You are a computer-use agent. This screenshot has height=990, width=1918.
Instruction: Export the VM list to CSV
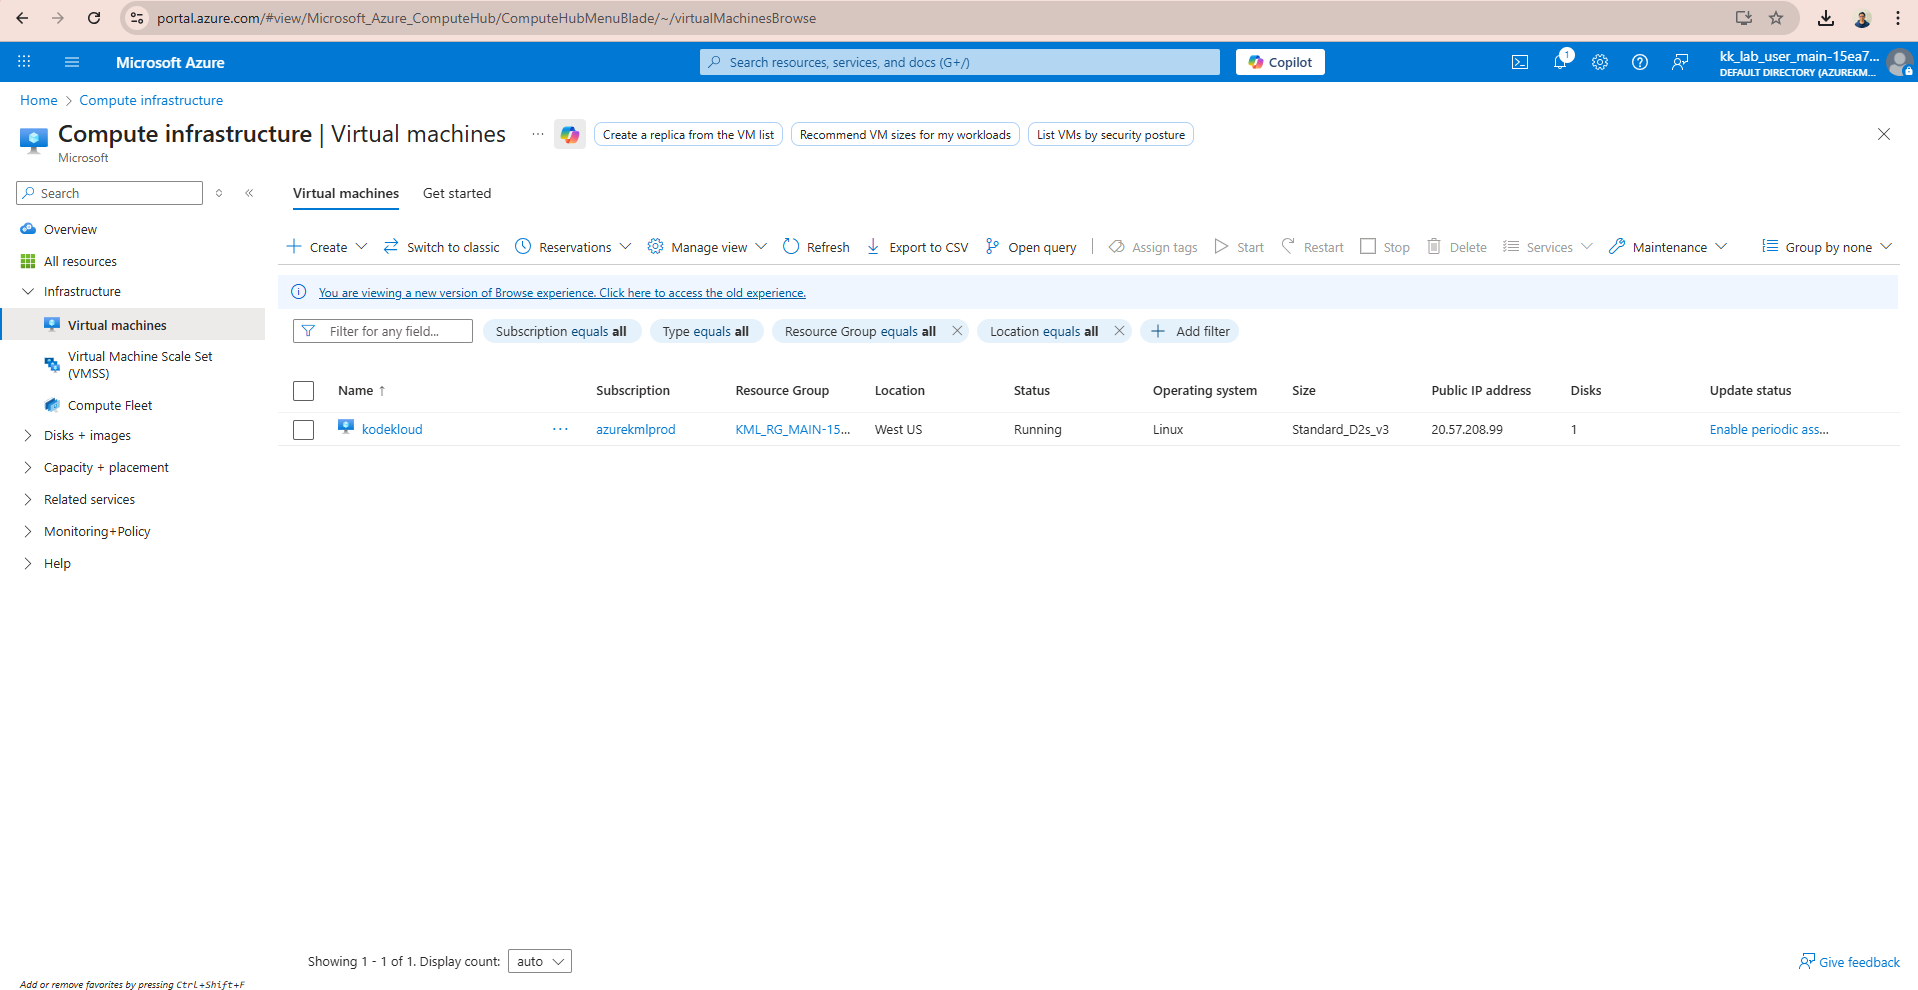click(917, 247)
